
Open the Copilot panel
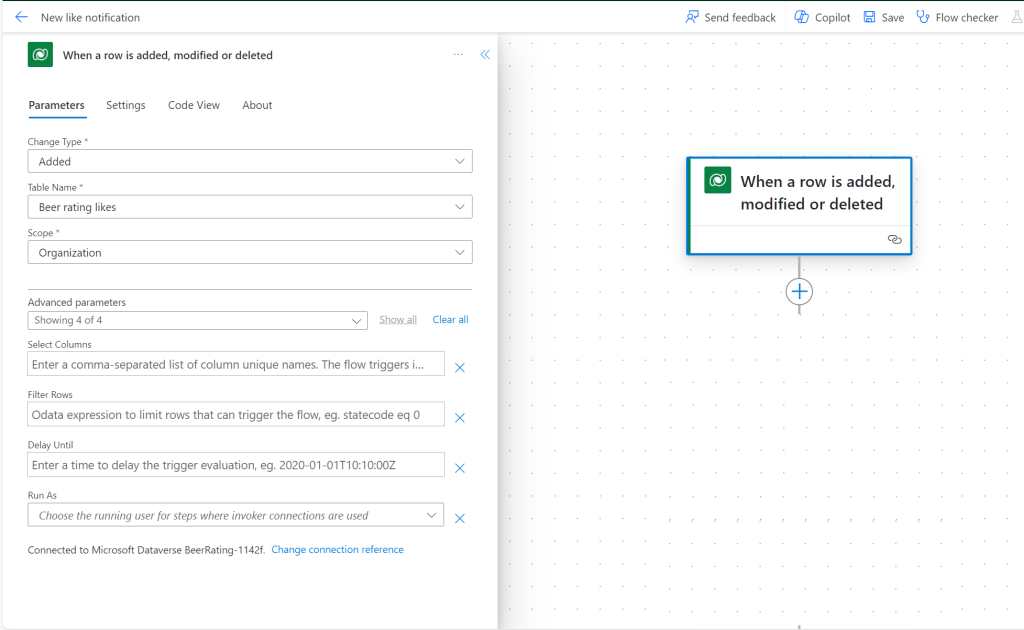pyautogui.click(x=822, y=17)
